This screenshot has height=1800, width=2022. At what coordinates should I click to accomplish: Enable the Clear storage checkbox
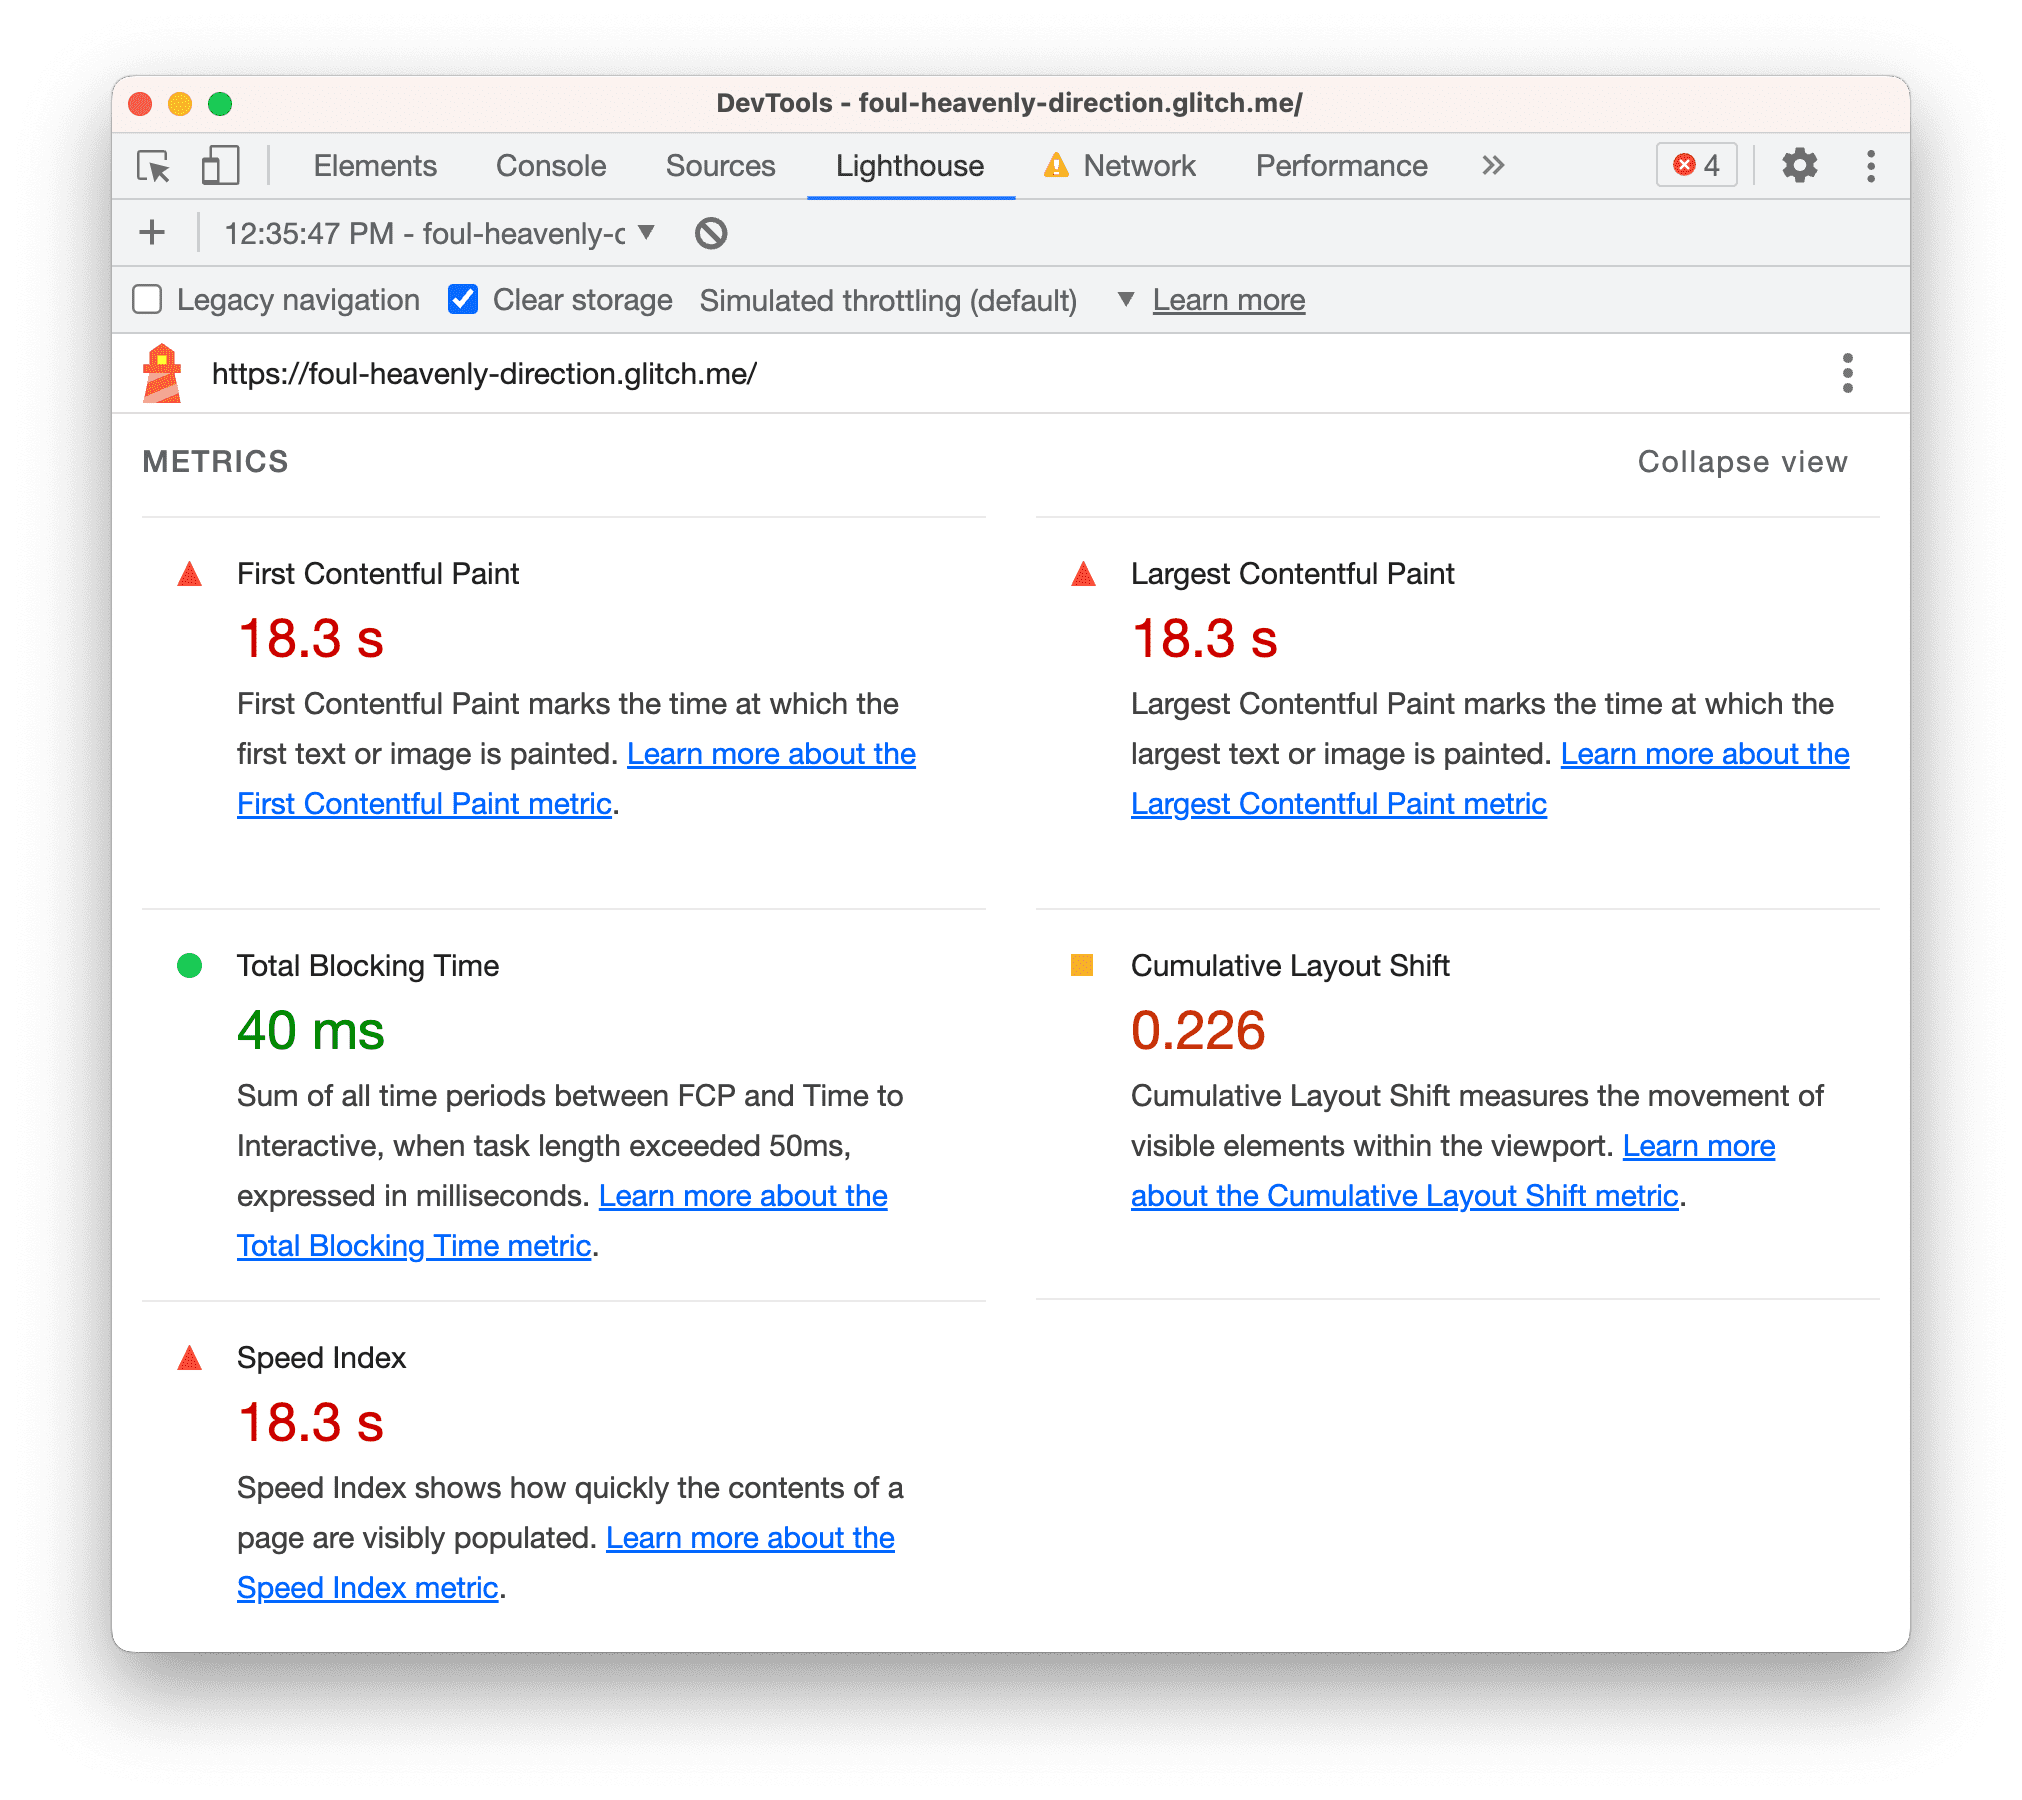point(459,299)
